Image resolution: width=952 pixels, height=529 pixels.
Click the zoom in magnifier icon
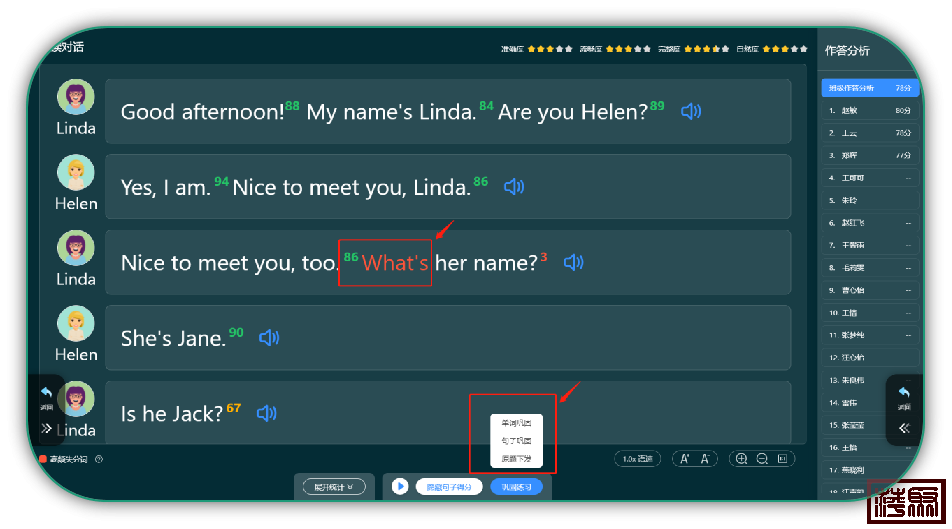pos(741,459)
